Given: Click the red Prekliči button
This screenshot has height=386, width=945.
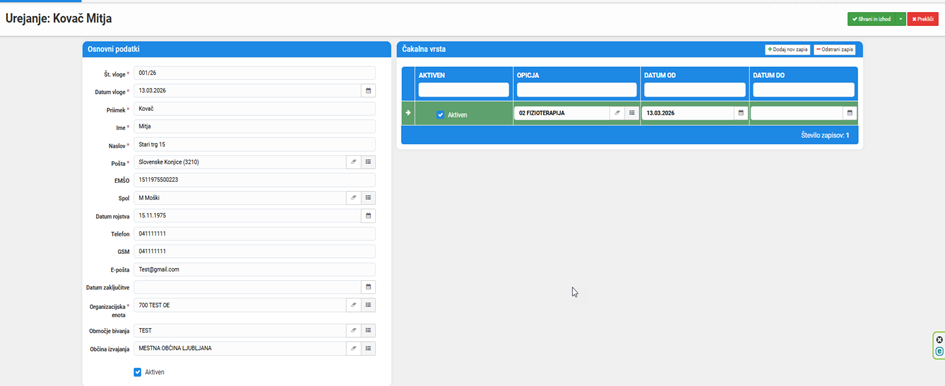Looking at the screenshot, I should tap(923, 19).
